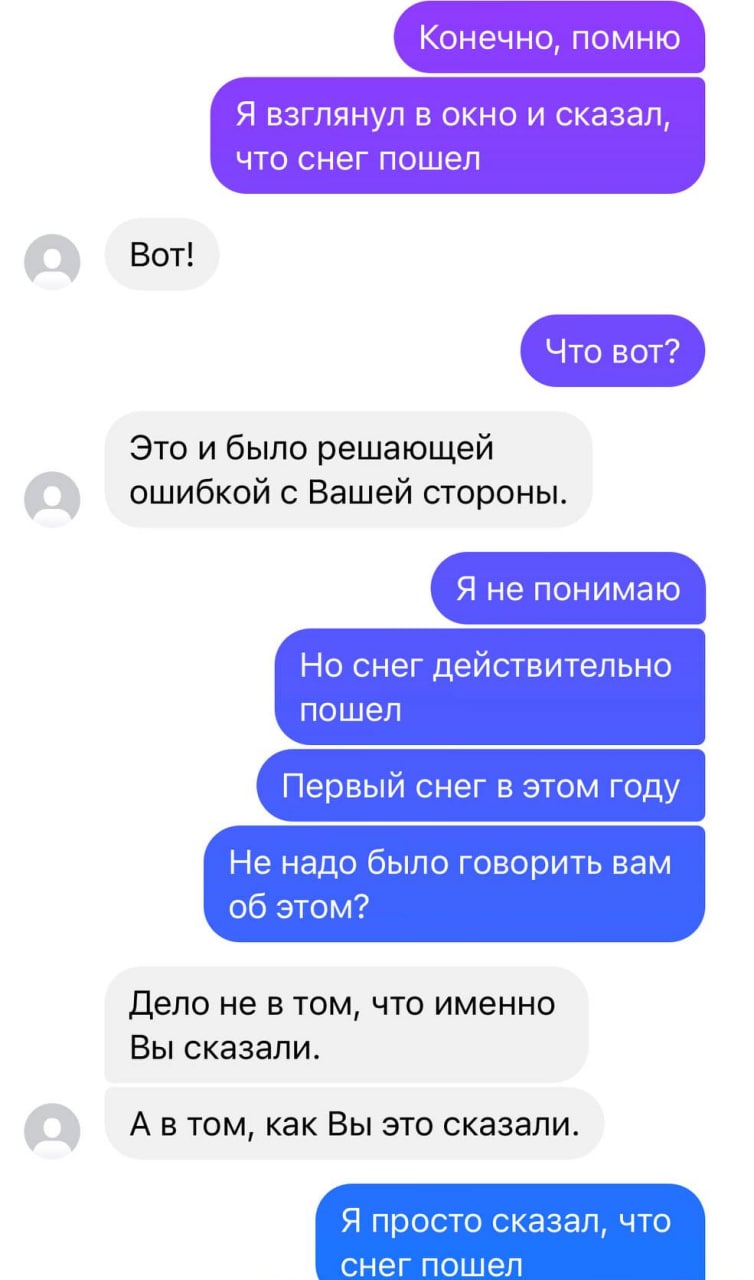Select the 'Я взглянул в окно' message bubble

[458, 136]
